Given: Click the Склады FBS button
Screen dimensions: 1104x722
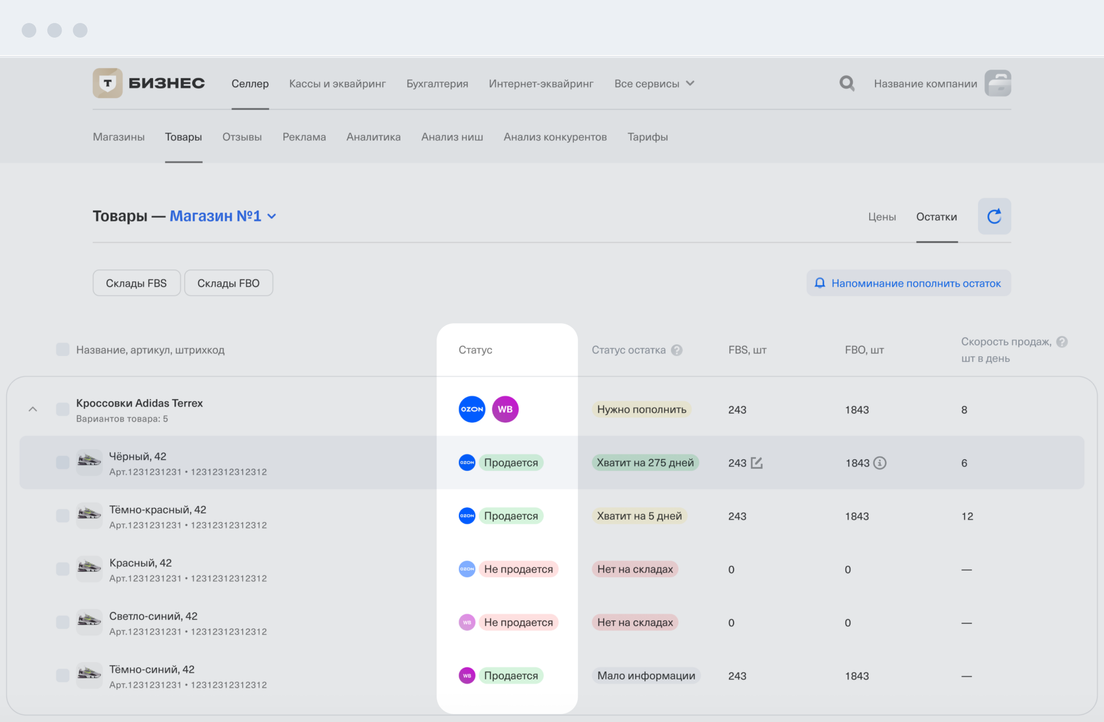Looking at the screenshot, I should (136, 283).
